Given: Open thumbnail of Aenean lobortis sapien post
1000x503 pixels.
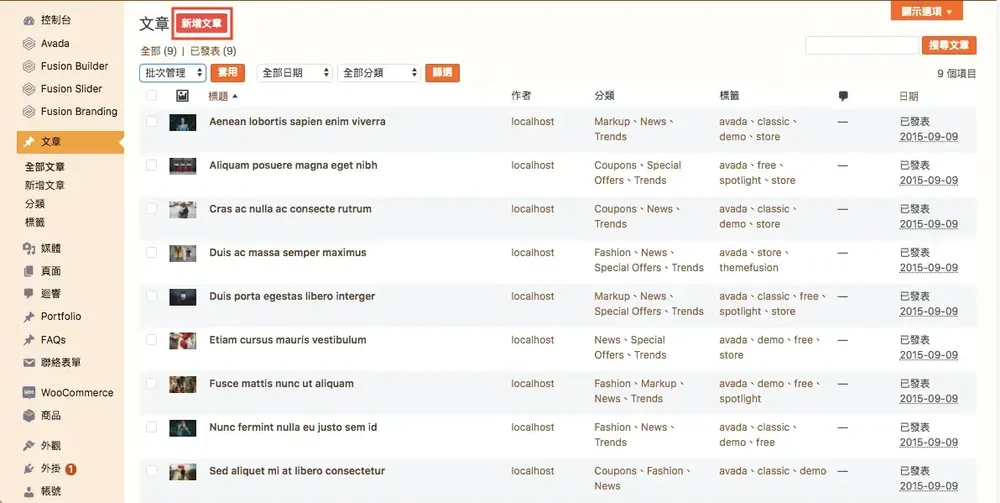Looking at the screenshot, I should point(182,122).
